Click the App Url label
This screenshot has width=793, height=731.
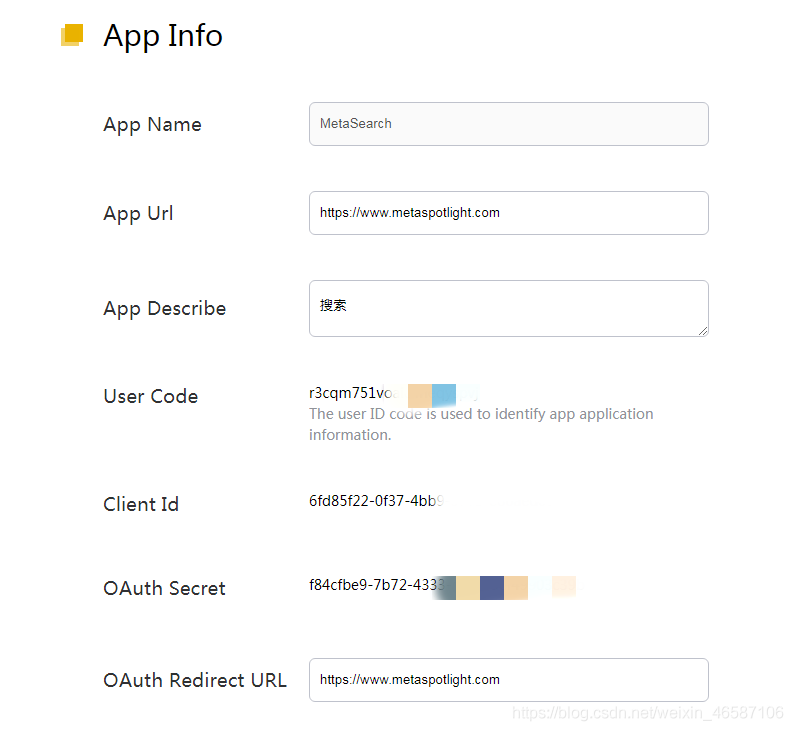pos(138,213)
